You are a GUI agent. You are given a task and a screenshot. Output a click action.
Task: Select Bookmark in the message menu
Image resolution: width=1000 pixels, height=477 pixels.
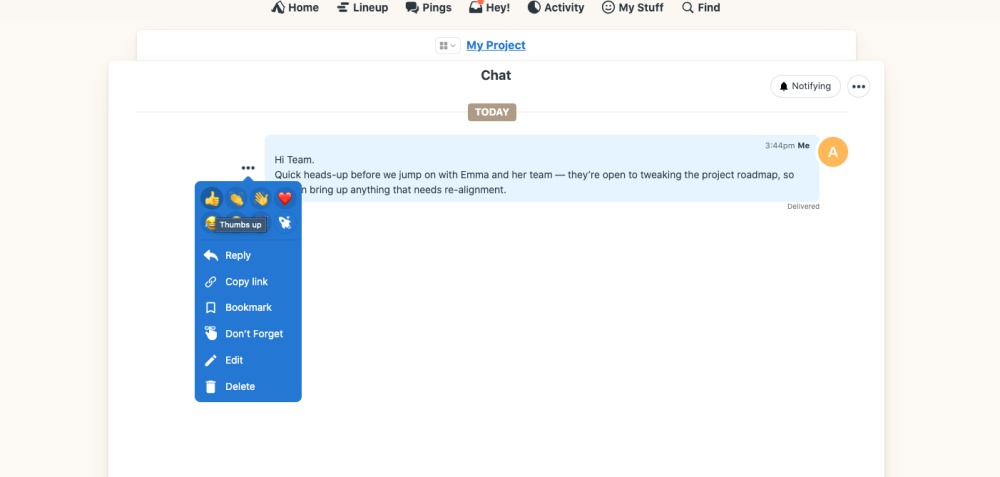point(248,307)
